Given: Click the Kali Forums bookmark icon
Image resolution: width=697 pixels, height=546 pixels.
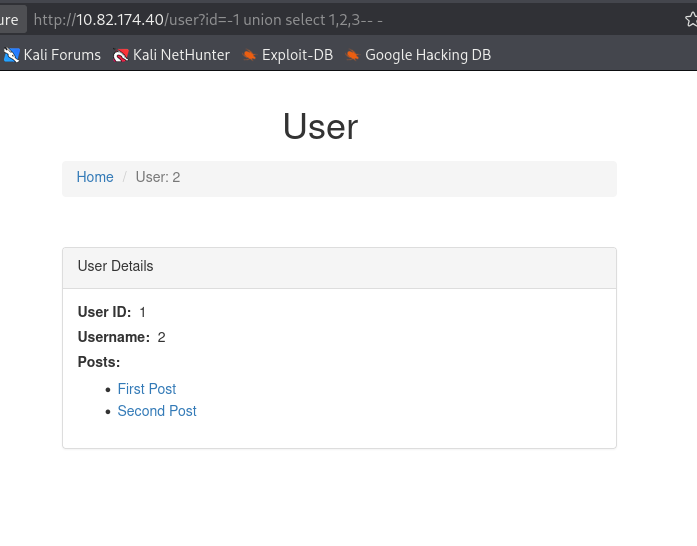Looking at the screenshot, I should [11, 55].
